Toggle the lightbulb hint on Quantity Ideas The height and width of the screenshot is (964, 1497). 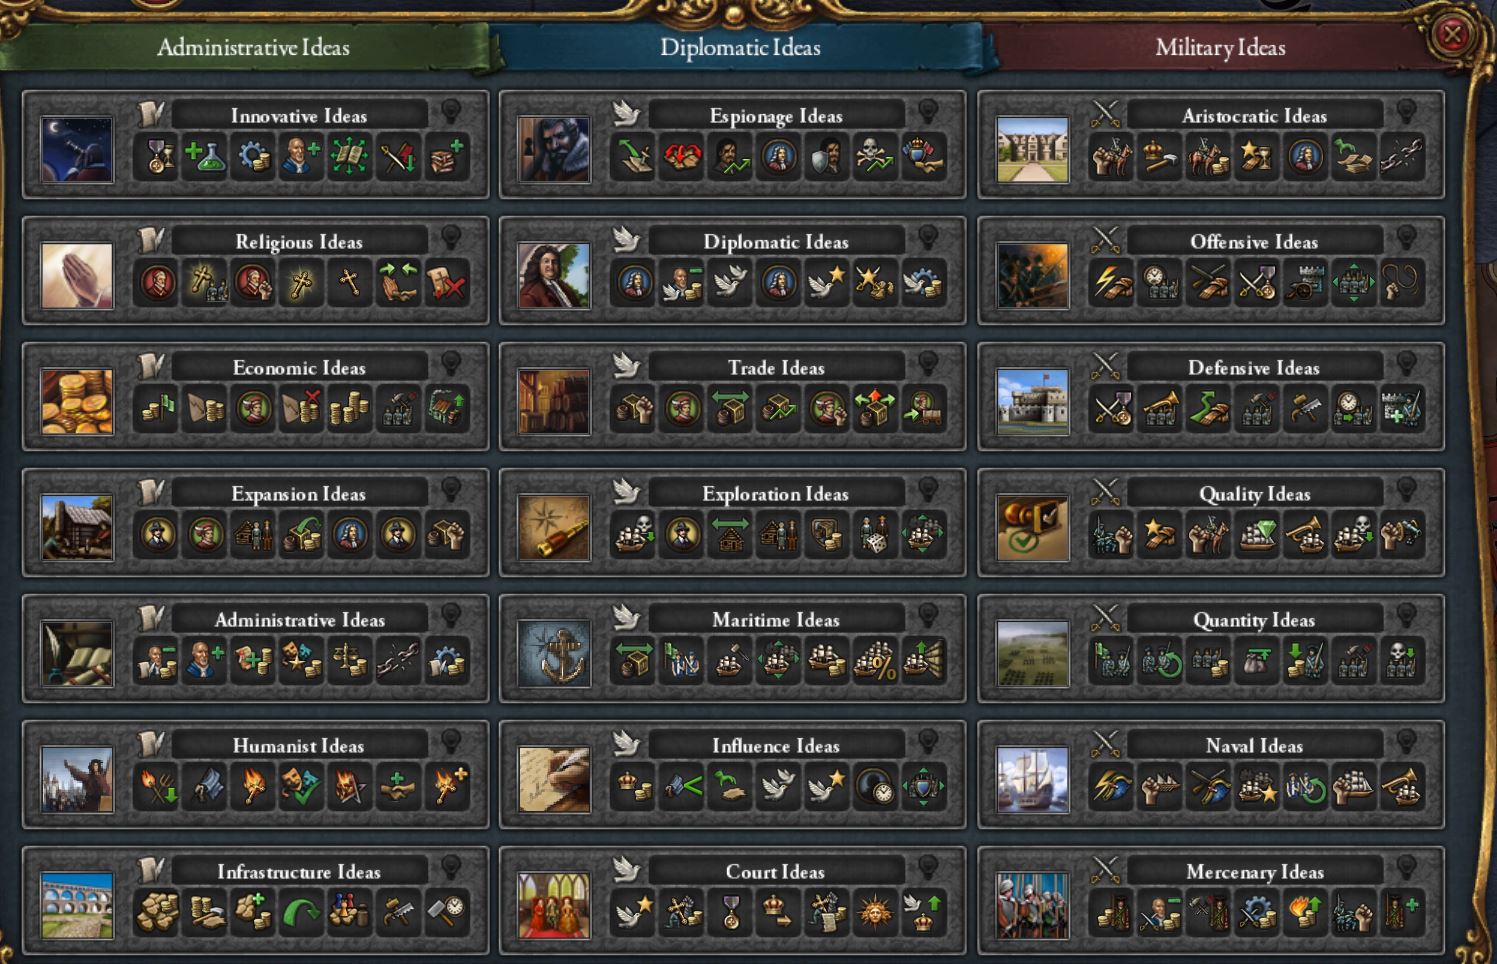pyautogui.click(x=1406, y=615)
